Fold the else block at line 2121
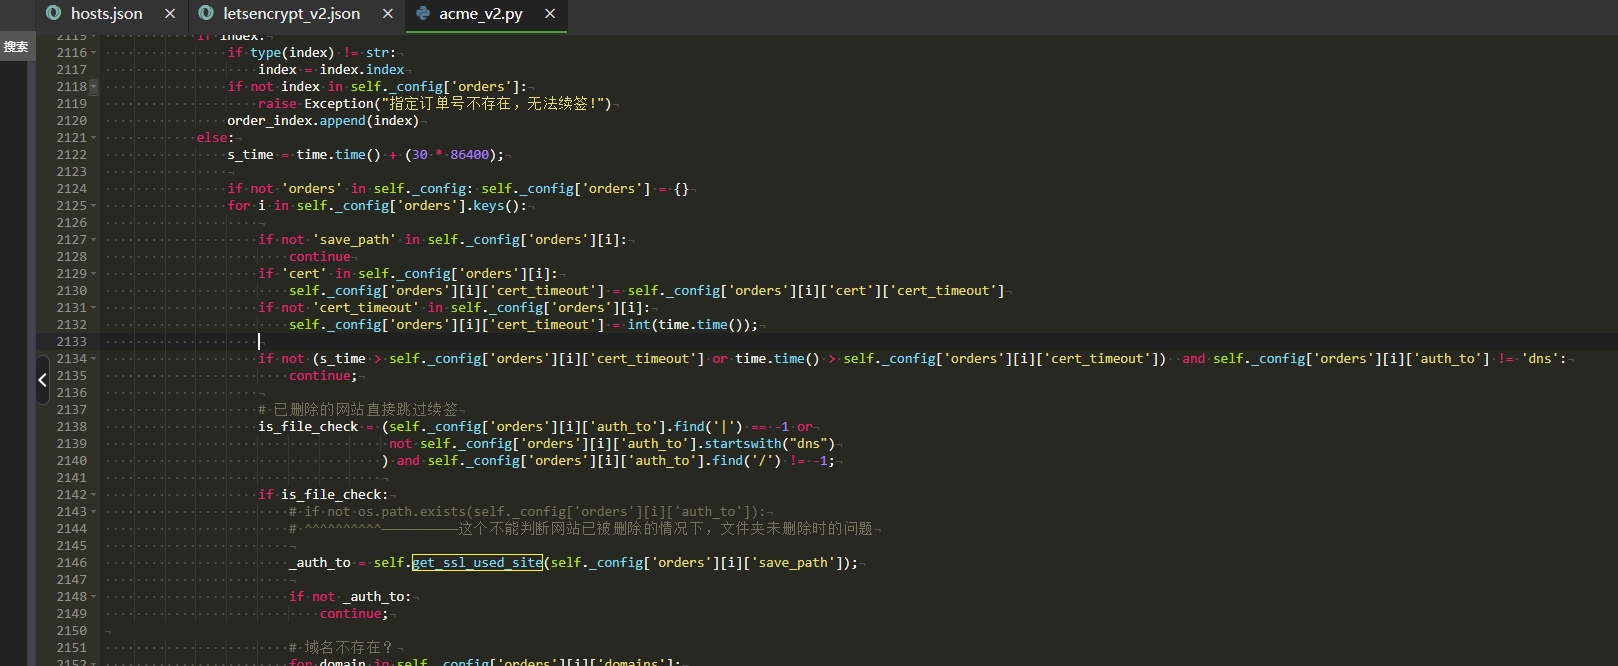Viewport: 1618px width, 666px height. [x=94, y=138]
